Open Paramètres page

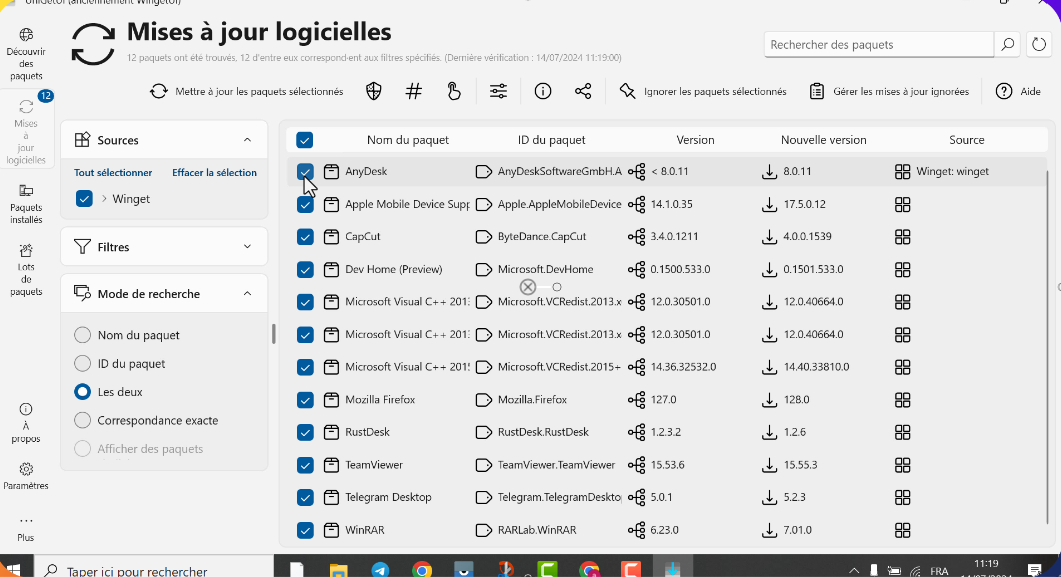point(26,476)
